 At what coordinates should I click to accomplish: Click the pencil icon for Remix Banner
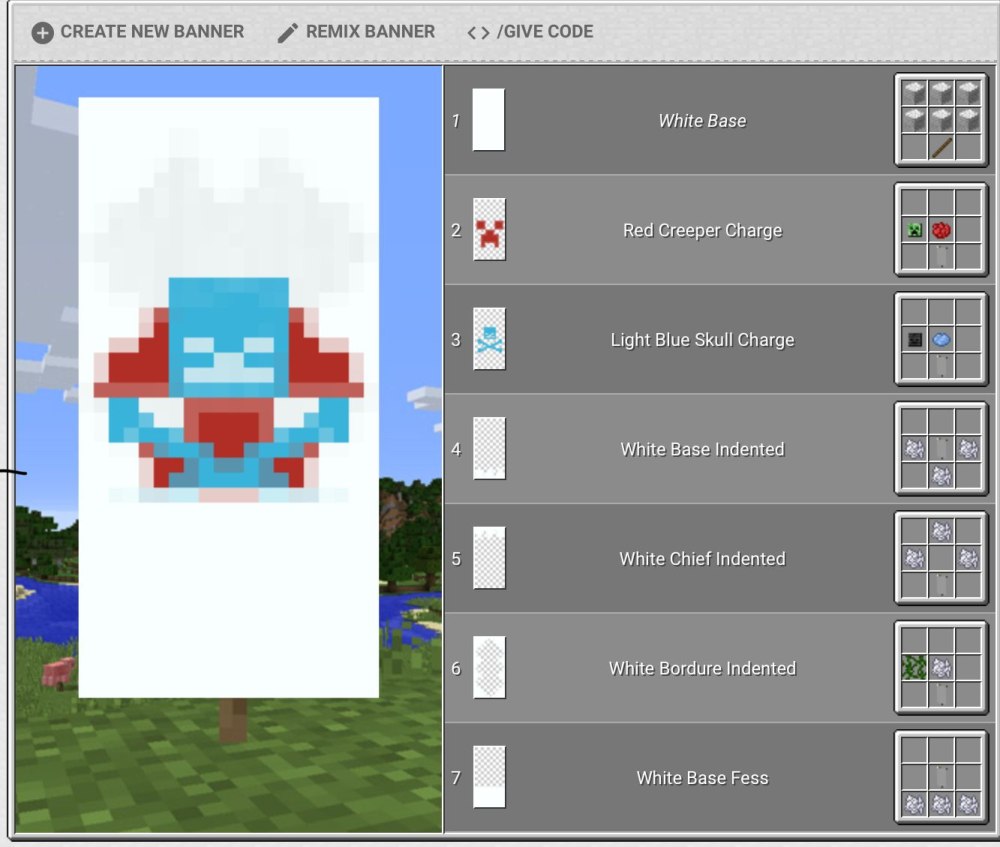[288, 33]
